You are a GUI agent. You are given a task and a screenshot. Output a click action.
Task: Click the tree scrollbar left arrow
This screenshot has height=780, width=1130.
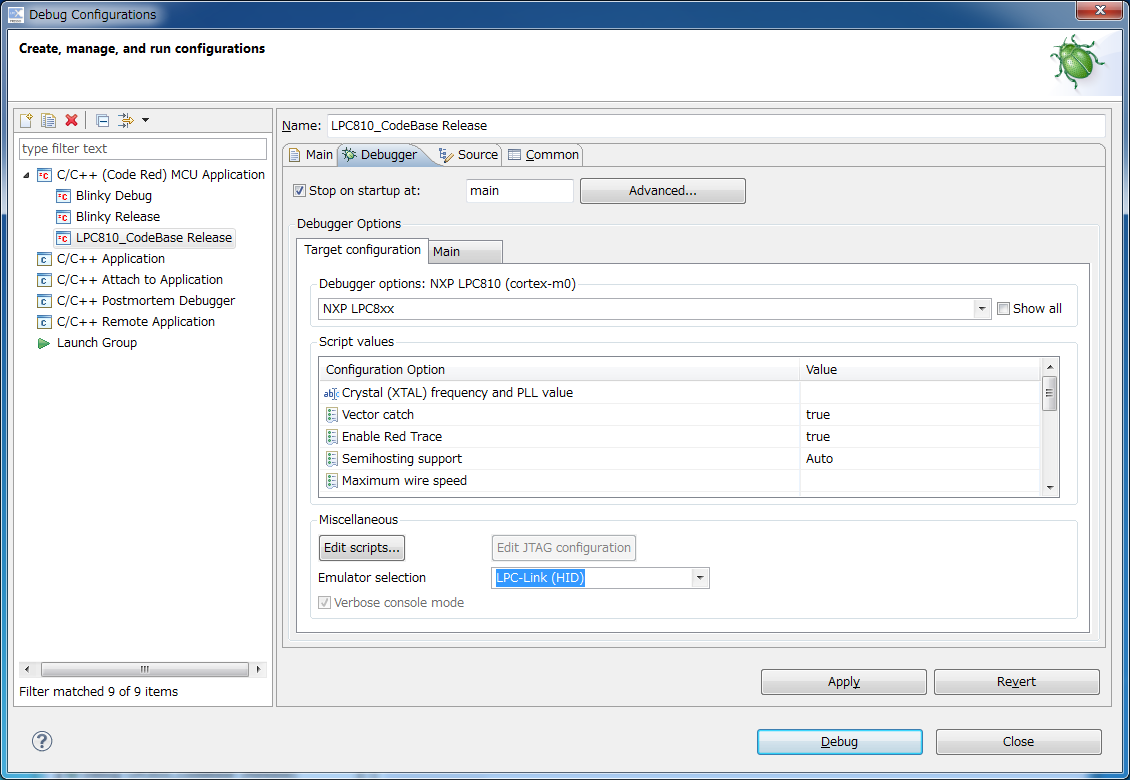click(x=27, y=669)
